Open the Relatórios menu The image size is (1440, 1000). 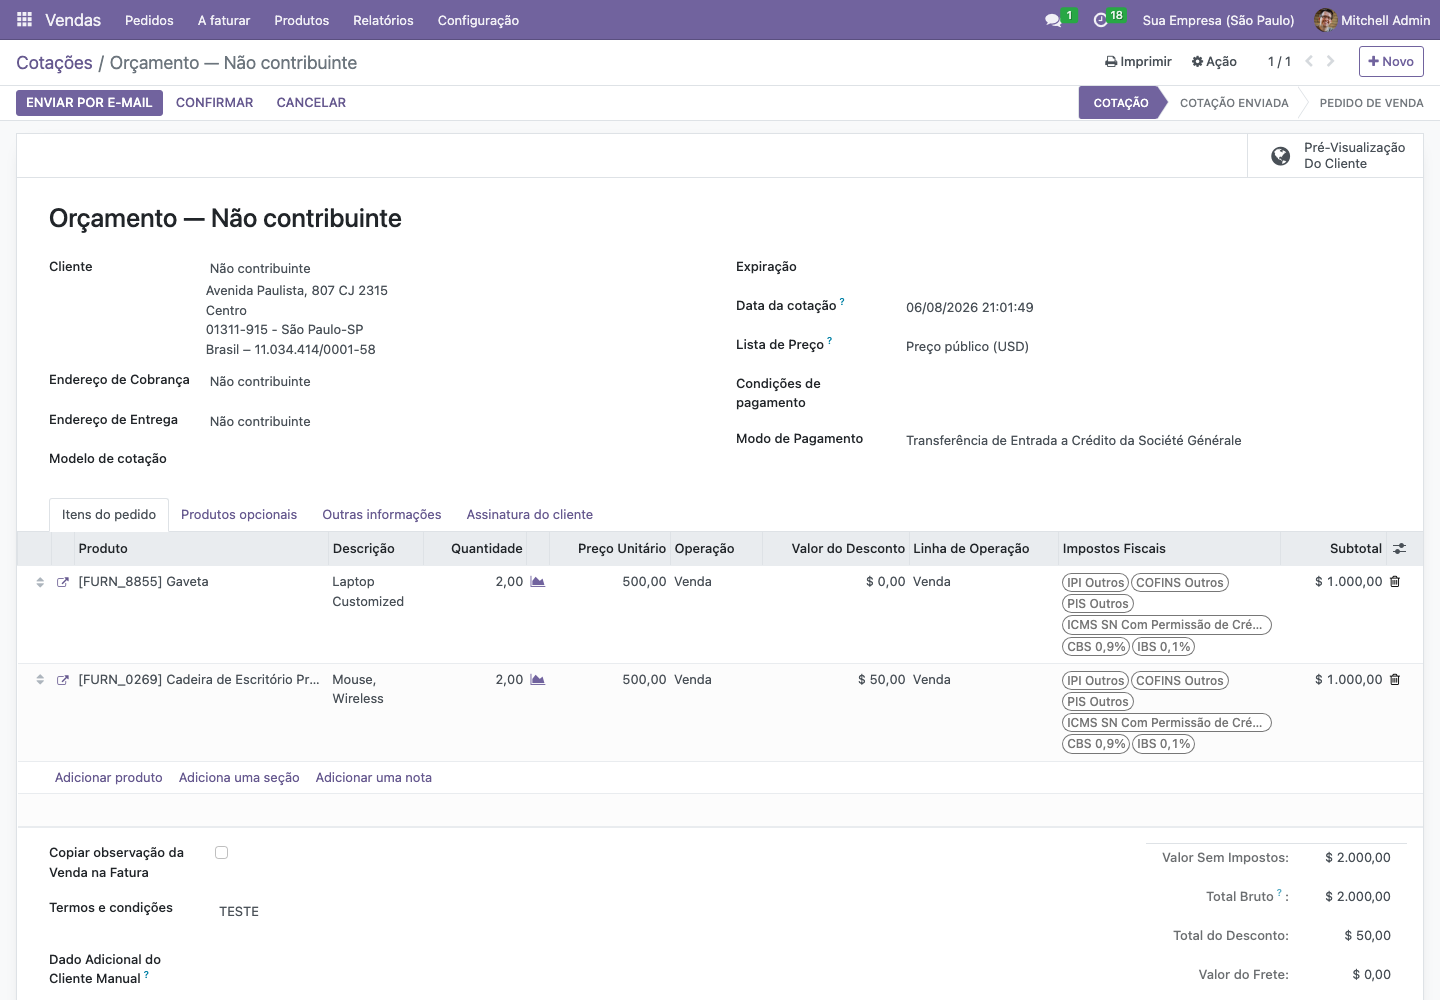[x=383, y=20]
